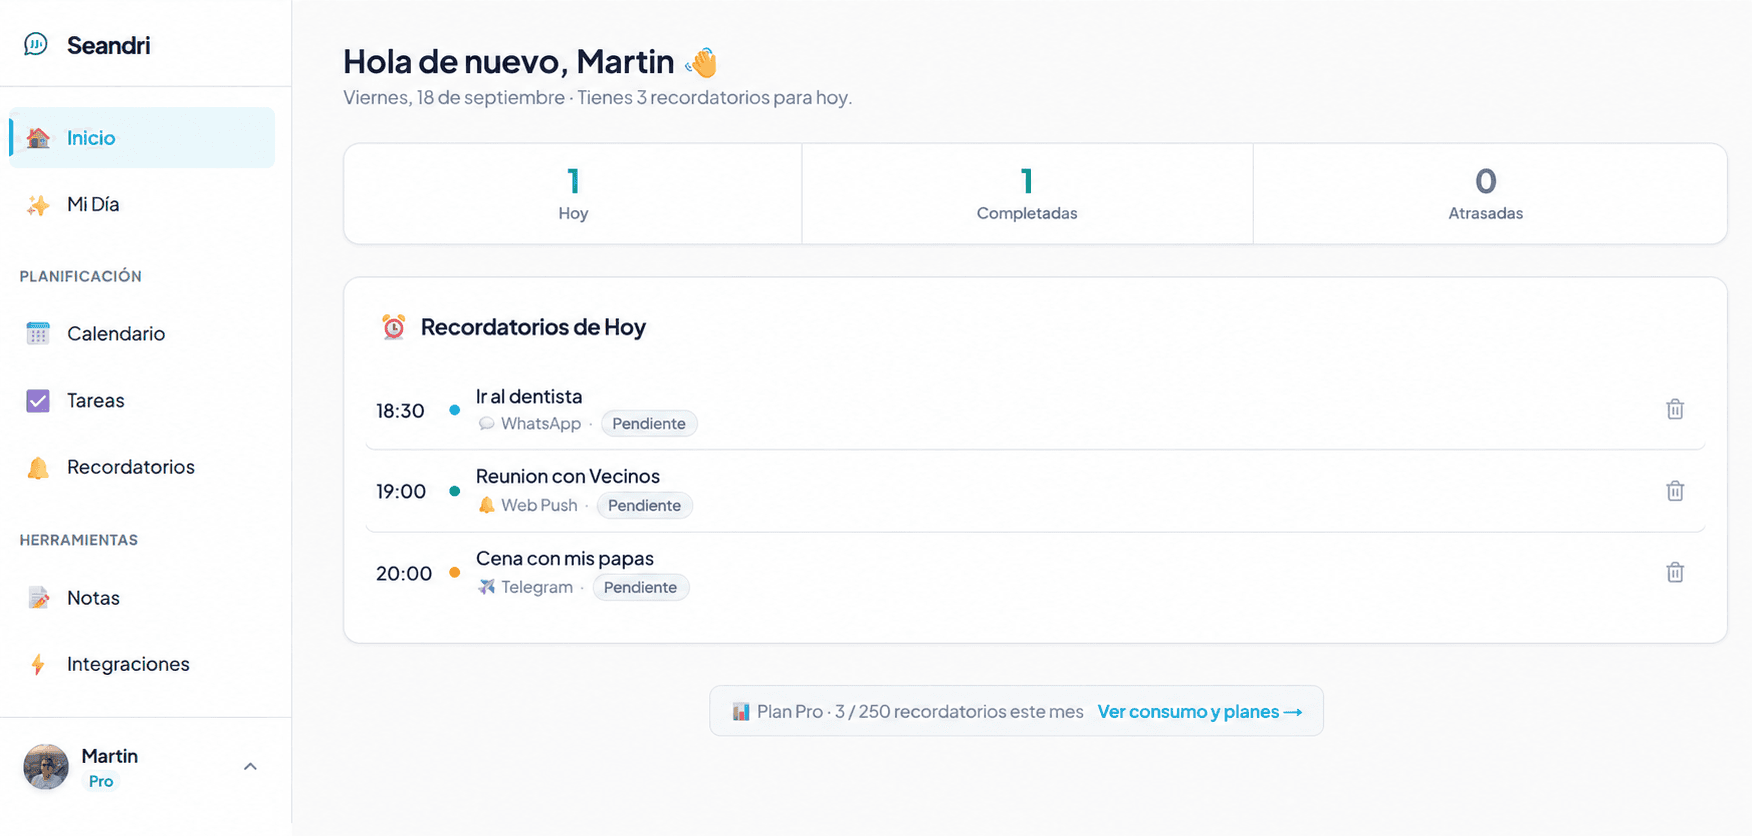The width and height of the screenshot is (1752, 836).
Task: Click the Calendario calendar icon
Action: pos(38,334)
